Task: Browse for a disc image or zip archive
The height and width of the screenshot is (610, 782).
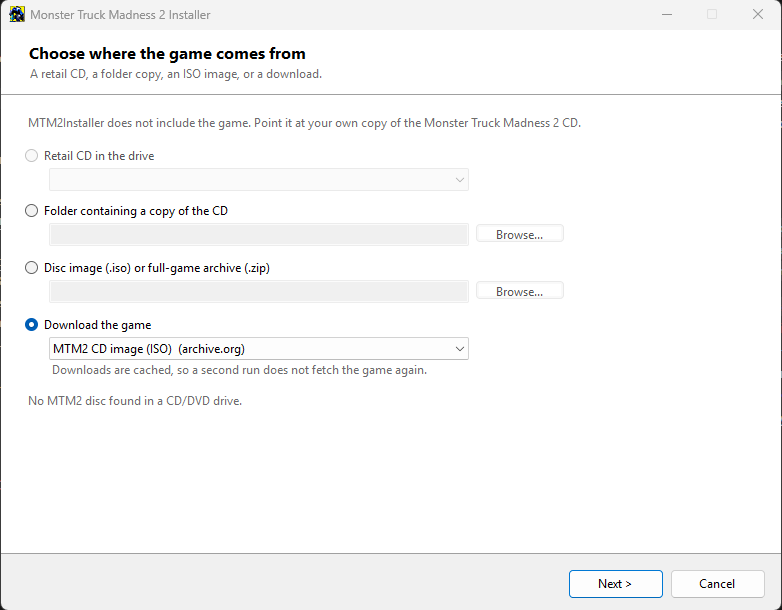Action: pos(520,291)
